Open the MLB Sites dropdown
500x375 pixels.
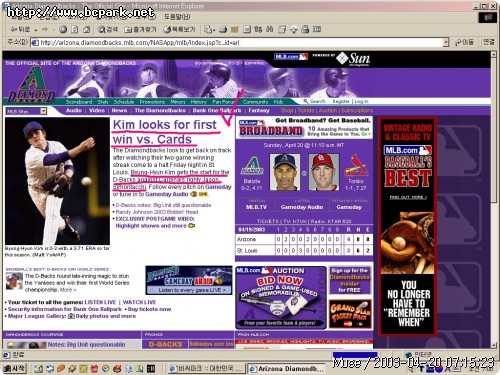(x=43, y=111)
